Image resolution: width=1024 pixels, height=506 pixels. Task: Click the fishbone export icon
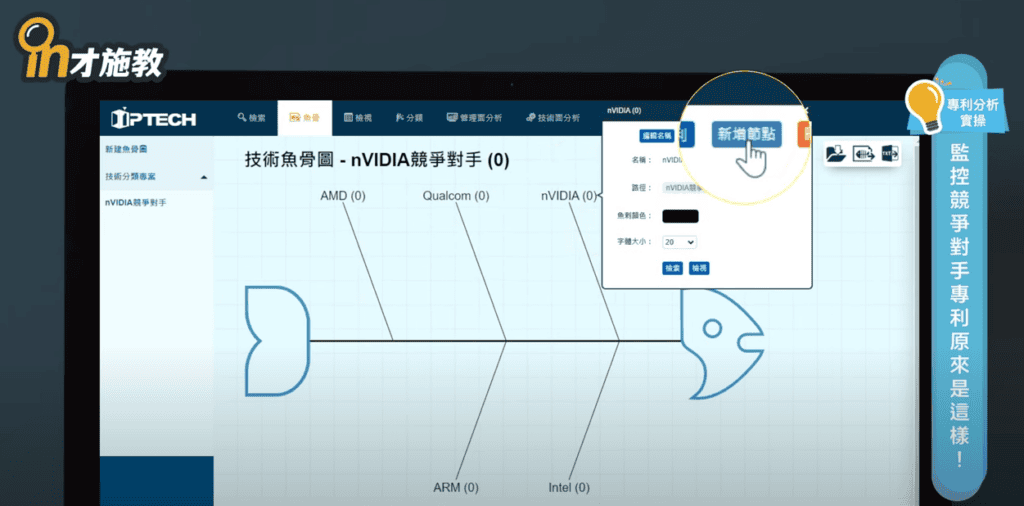pos(863,154)
